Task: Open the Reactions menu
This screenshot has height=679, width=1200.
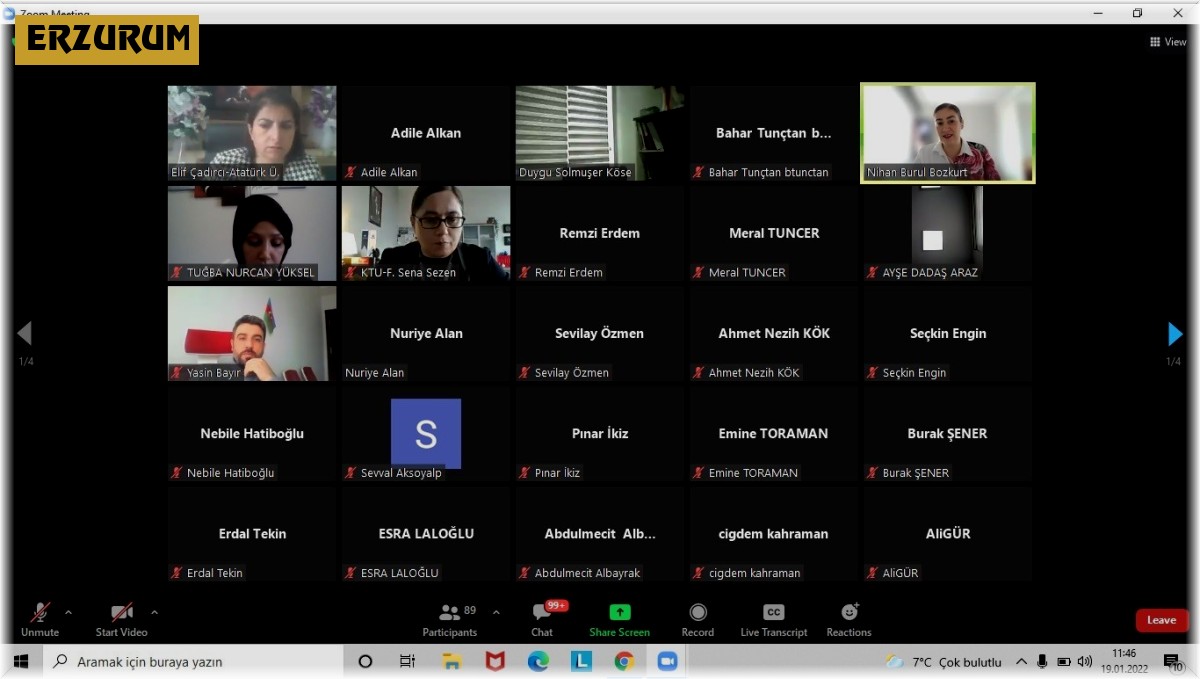Action: pos(848,619)
